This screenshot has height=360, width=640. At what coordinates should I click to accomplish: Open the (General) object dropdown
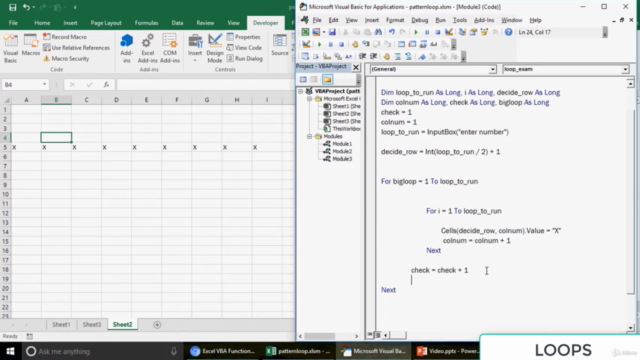click(x=492, y=69)
